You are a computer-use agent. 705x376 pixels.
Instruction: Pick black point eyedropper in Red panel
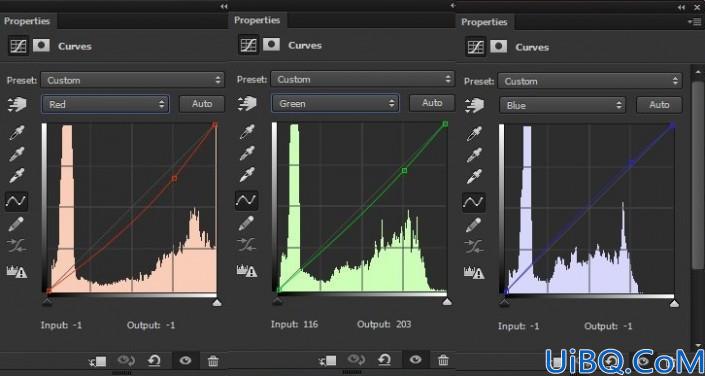(x=17, y=133)
